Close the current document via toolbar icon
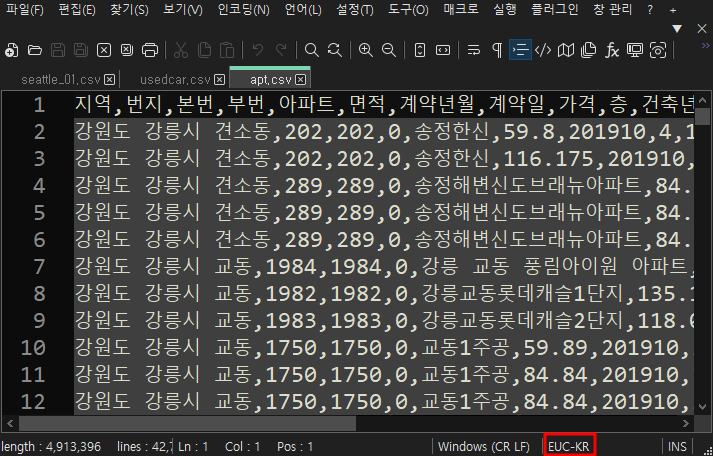Image resolution: width=713 pixels, height=456 pixels. (104, 50)
